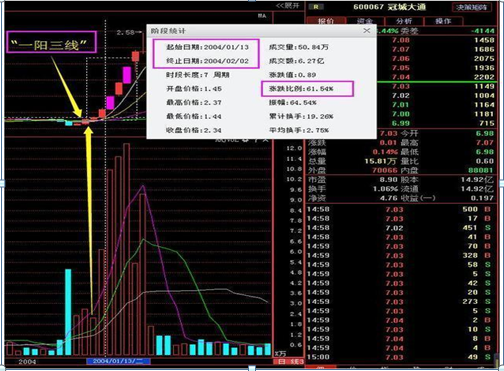Click the 2004 year label on the time axis

pos(27,362)
